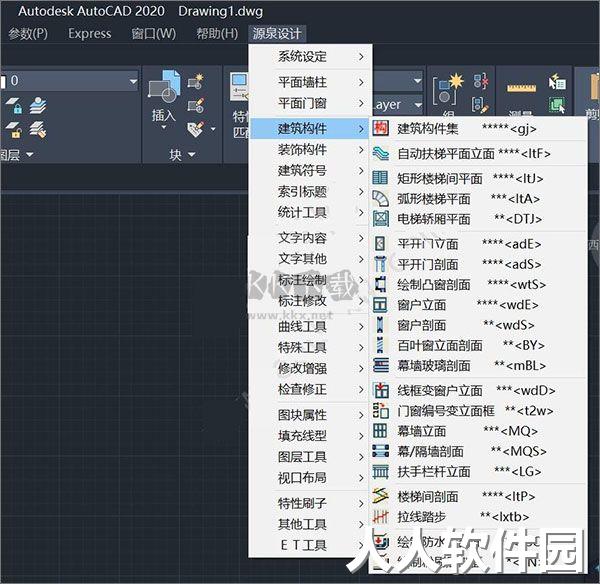Image resolution: width=600 pixels, height=584 pixels.
Task: Expand the 图层 panel arrow
Action: point(29,155)
